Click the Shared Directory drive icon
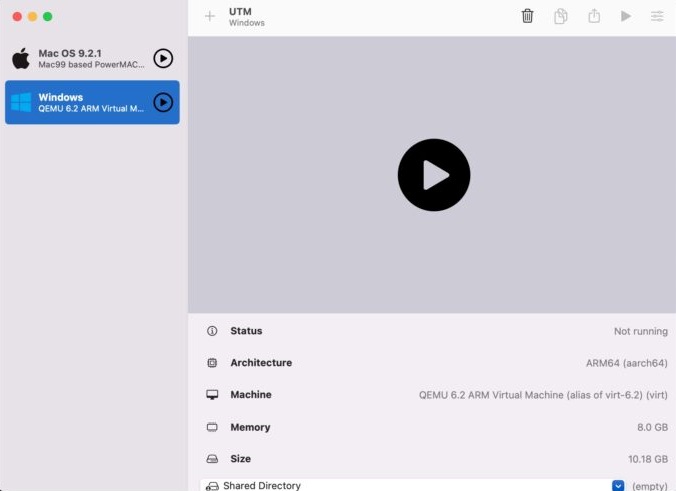Image resolution: width=676 pixels, height=491 pixels. click(x=212, y=486)
